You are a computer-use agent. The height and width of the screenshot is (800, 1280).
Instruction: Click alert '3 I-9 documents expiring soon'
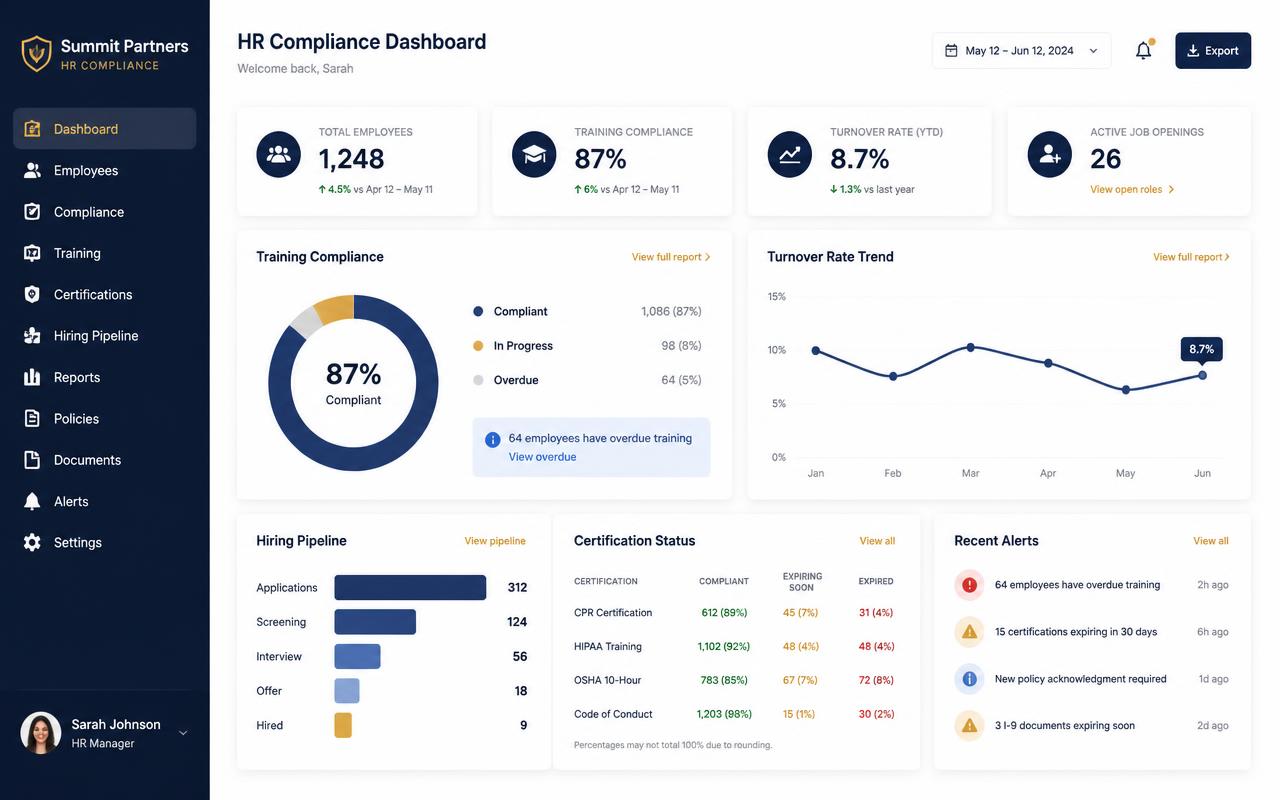point(1065,726)
